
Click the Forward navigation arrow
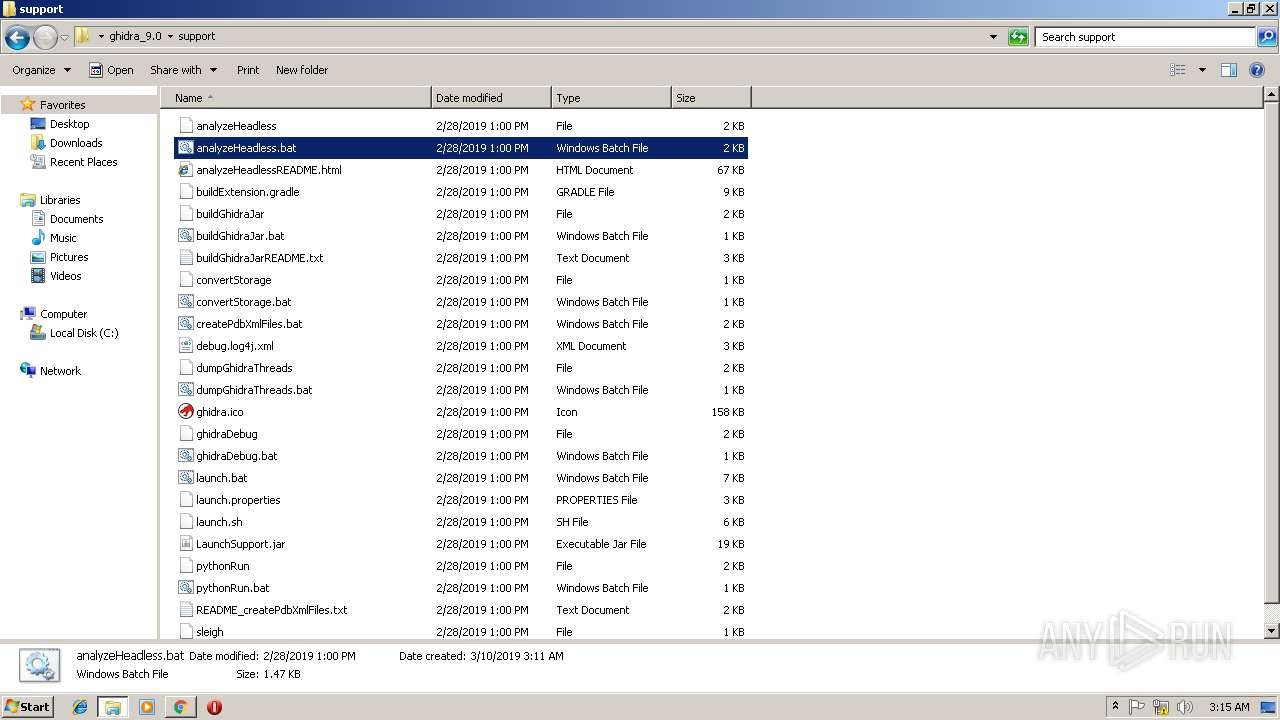pyautogui.click(x=45, y=38)
